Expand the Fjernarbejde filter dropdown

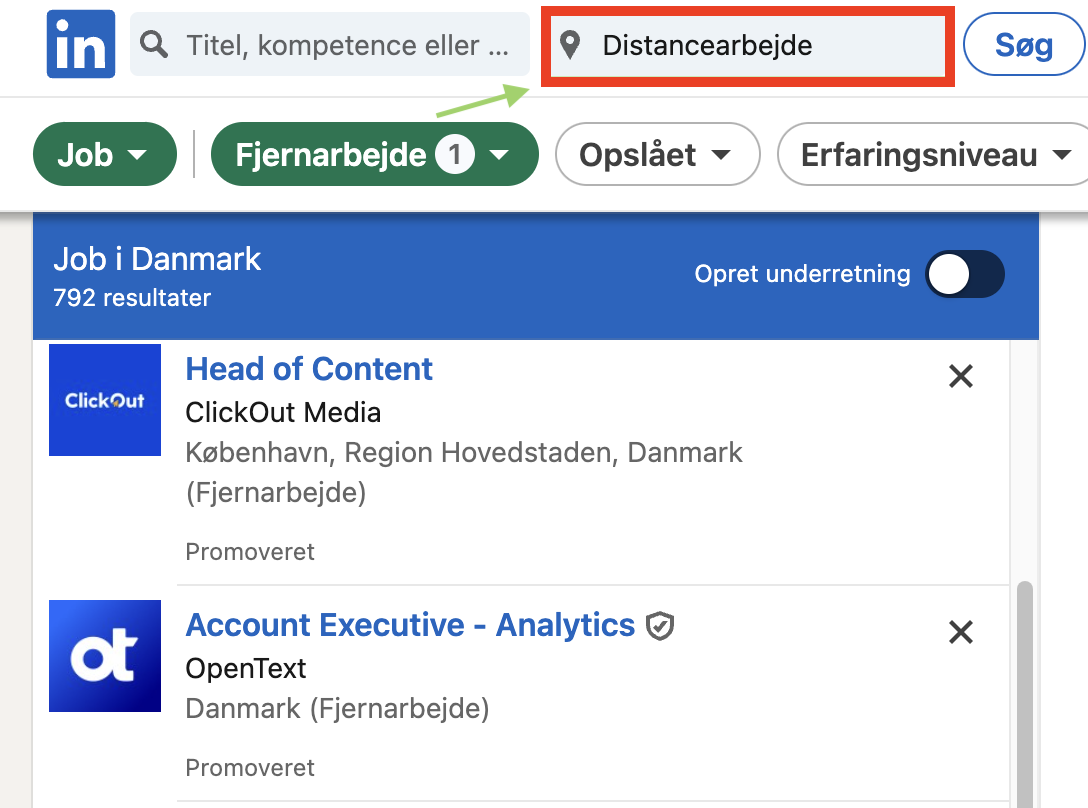[374, 154]
